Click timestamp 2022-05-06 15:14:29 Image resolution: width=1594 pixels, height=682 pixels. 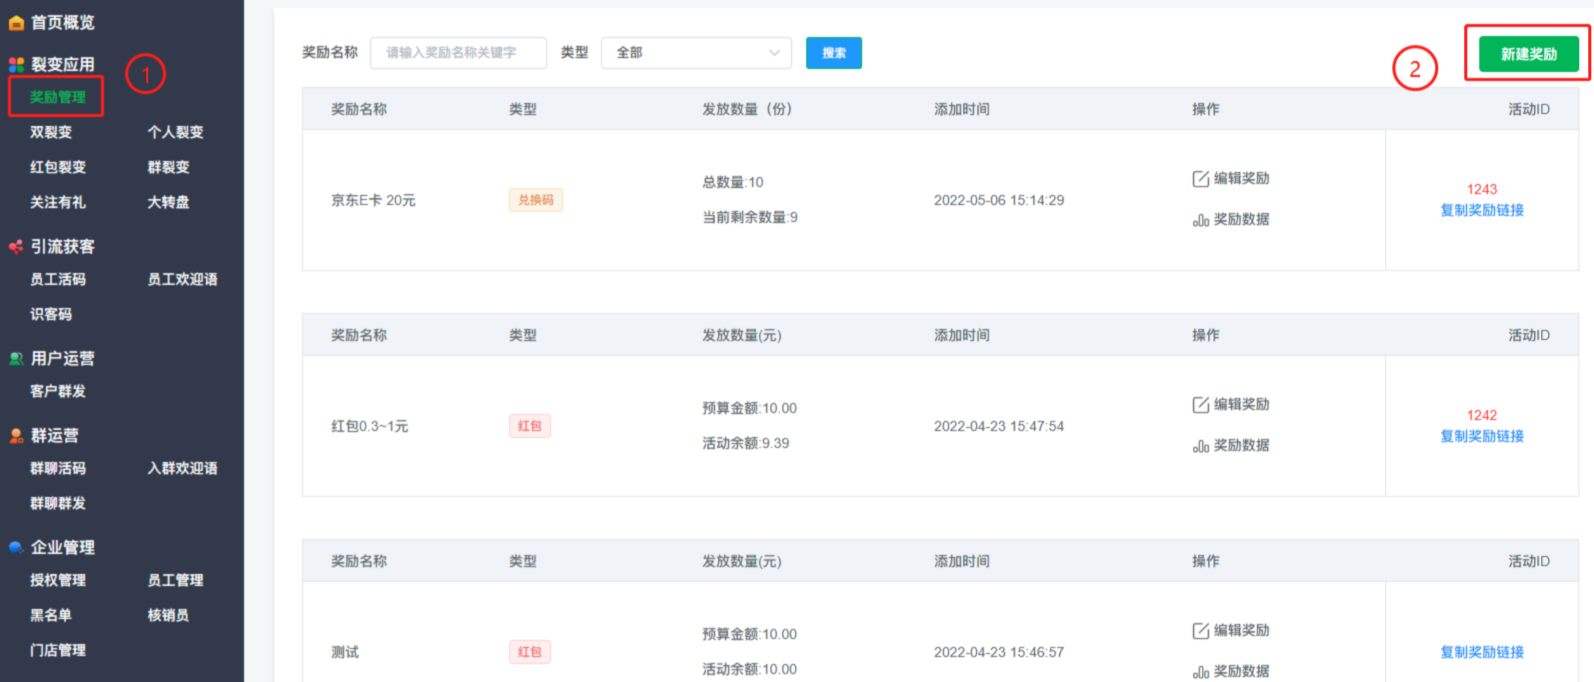click(x=999, y=200)
